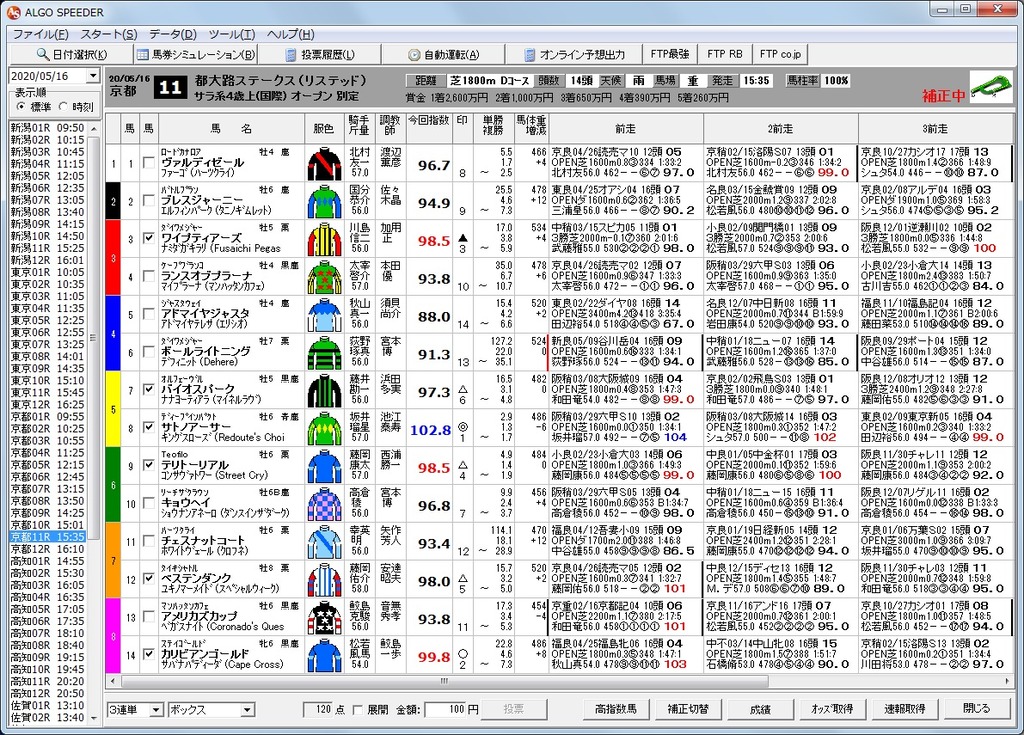The image size is (1024, 735).
Task: Open the データ menu
Action: 172,34
